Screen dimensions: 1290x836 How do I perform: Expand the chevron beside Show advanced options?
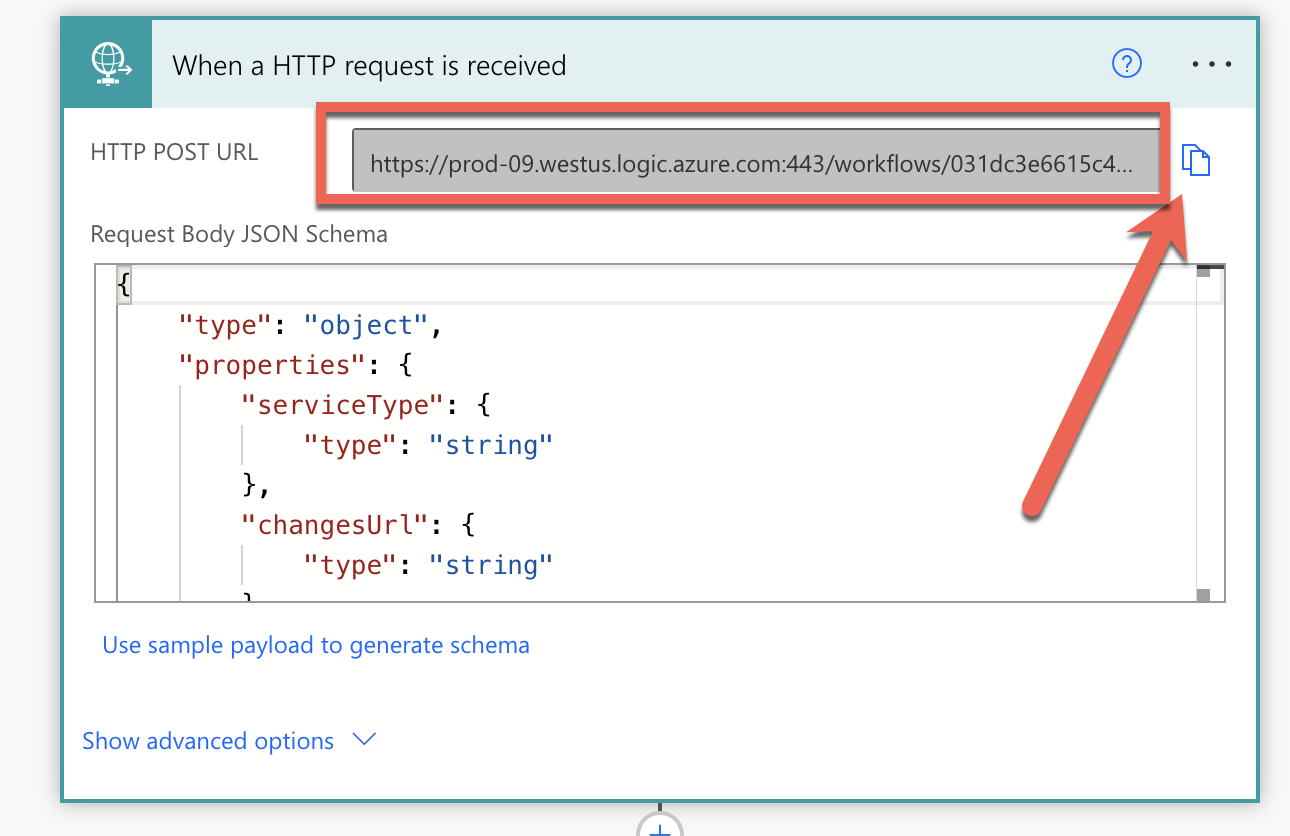(364, 740)
